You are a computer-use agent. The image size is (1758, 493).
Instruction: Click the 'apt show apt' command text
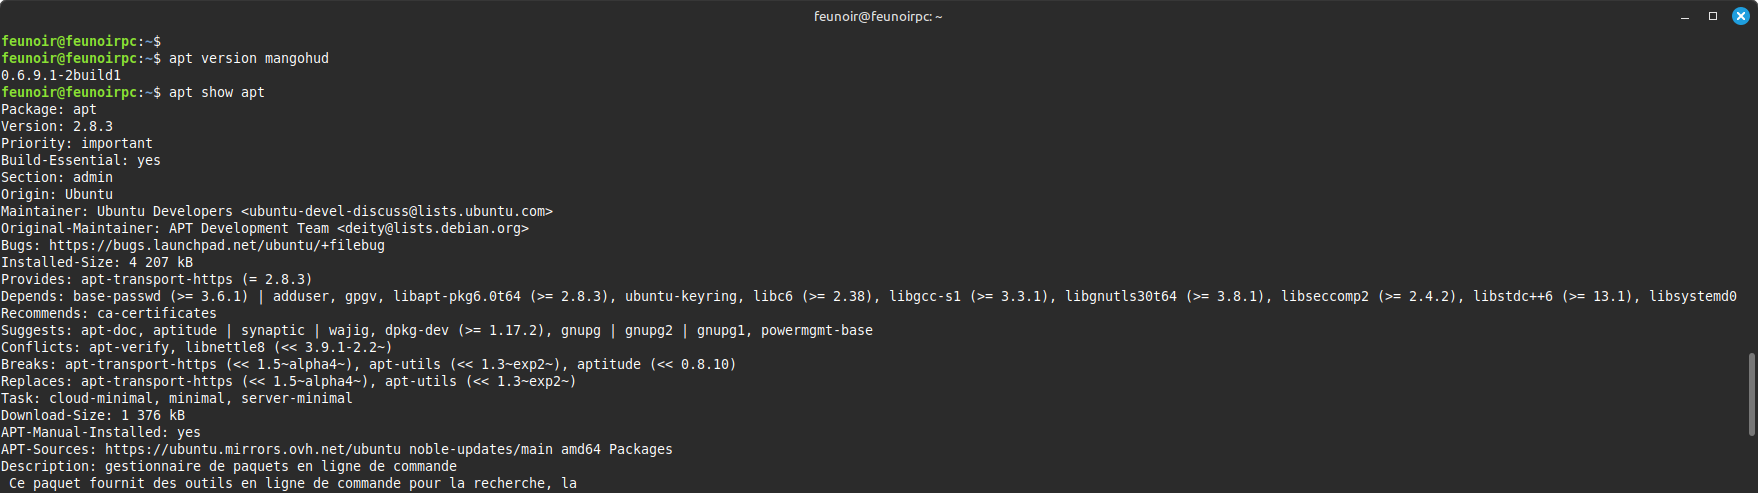tap(217, 92)
